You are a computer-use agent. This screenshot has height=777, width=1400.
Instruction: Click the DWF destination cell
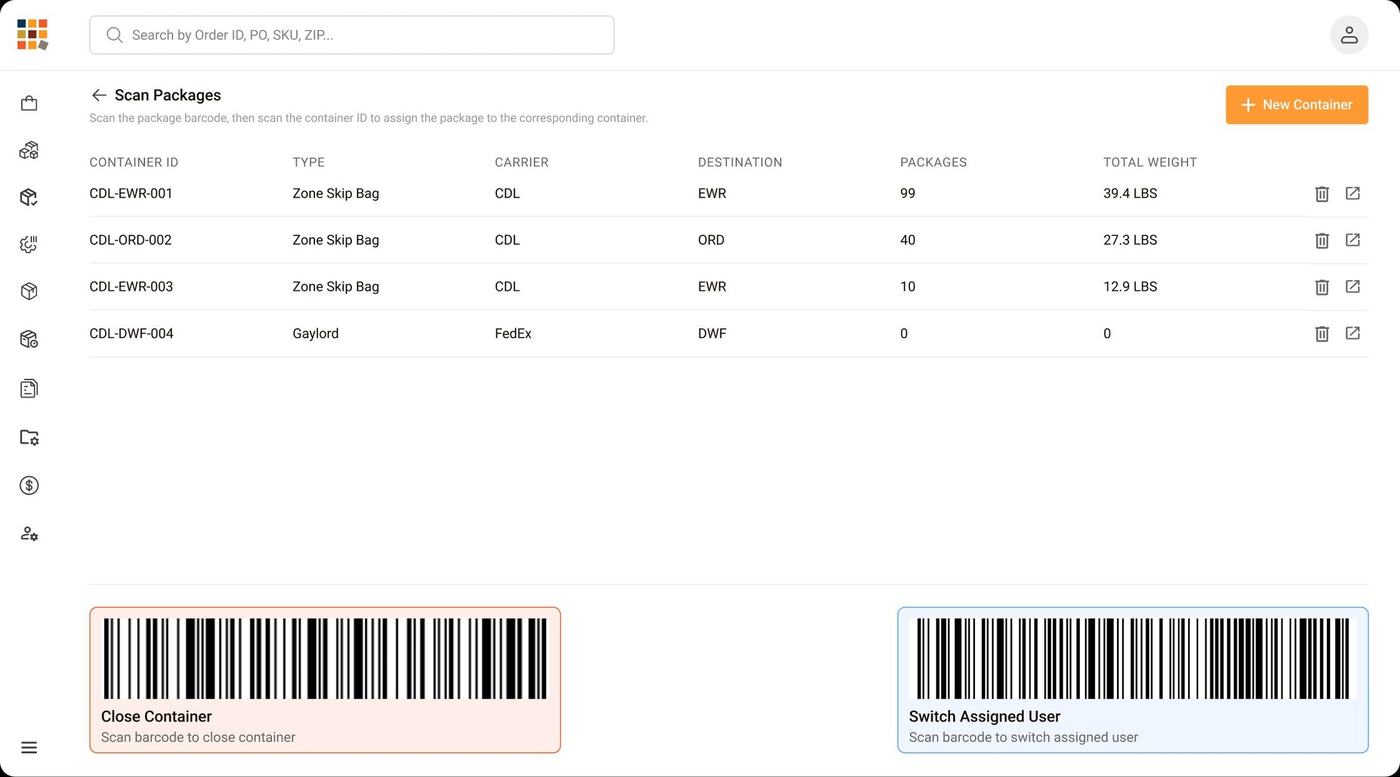click(x=712, y=333)
